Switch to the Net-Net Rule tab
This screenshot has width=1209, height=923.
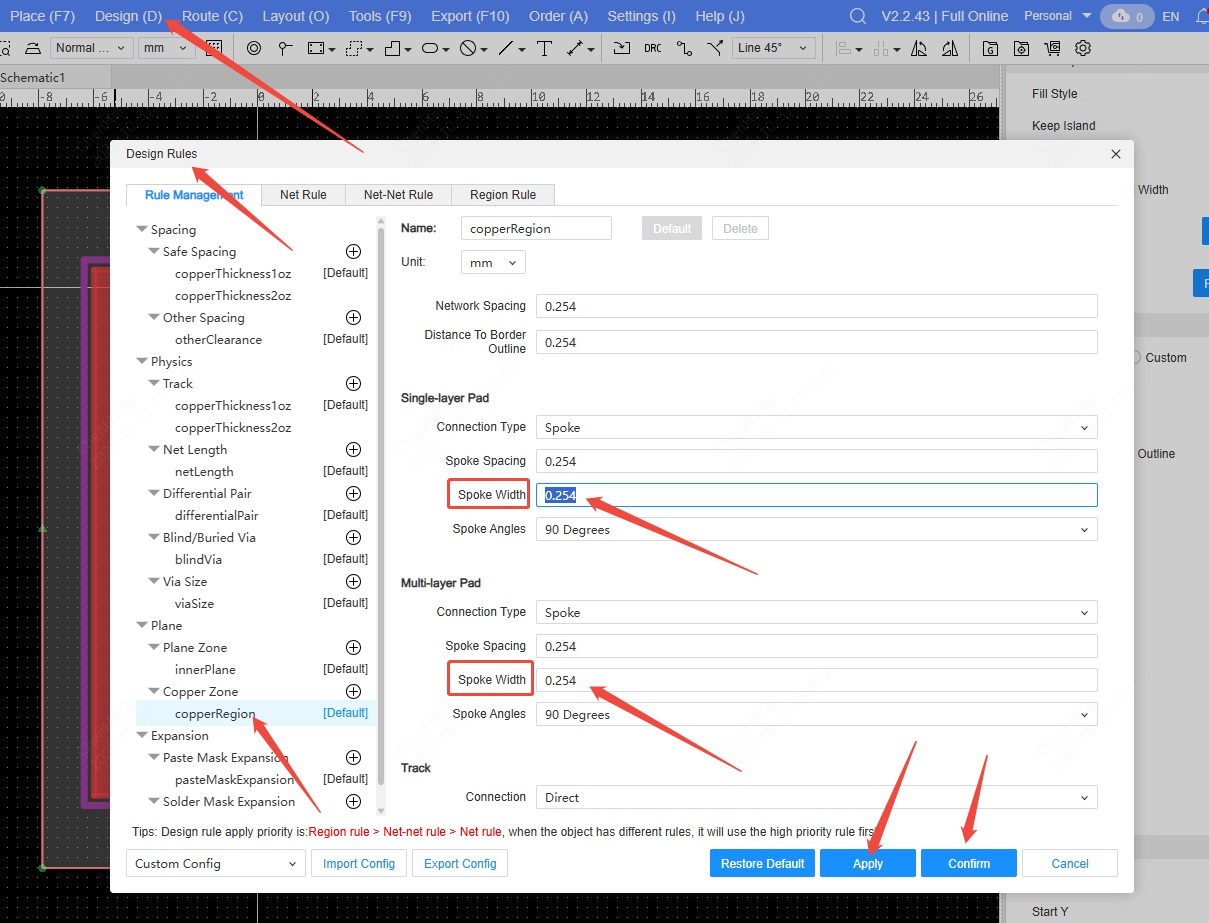click(398, 195)
